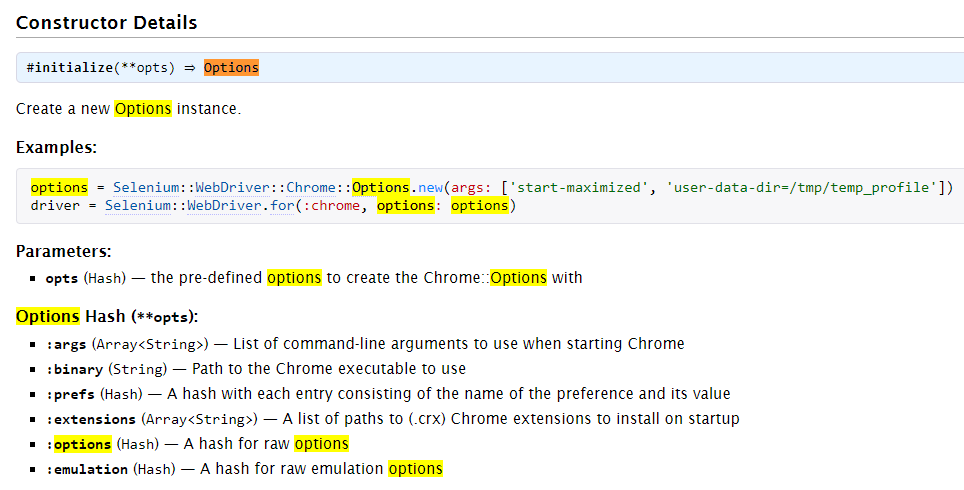
Task: Open the 'for' method link in the driver line
Action: coord(282,205)
